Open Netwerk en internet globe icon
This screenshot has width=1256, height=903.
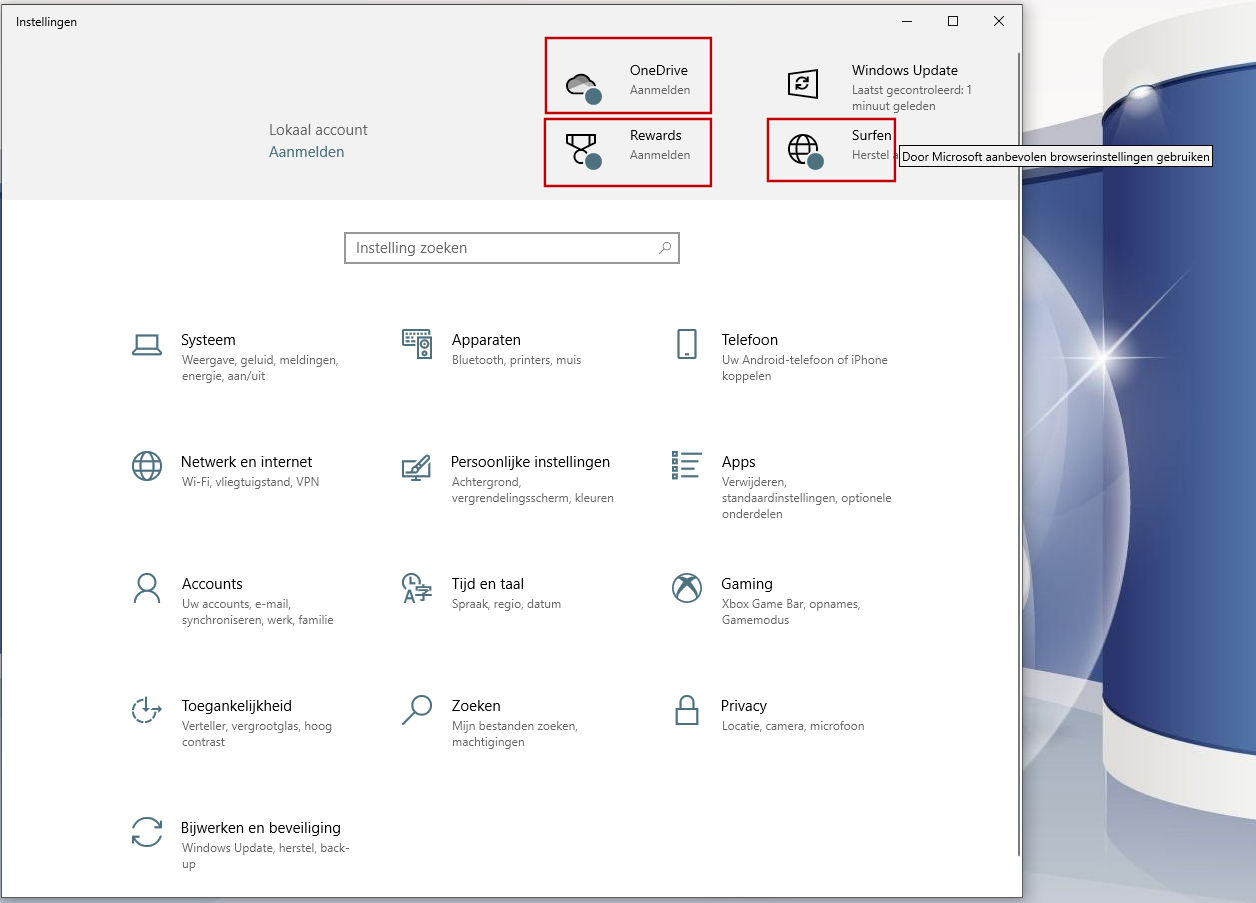147,466
